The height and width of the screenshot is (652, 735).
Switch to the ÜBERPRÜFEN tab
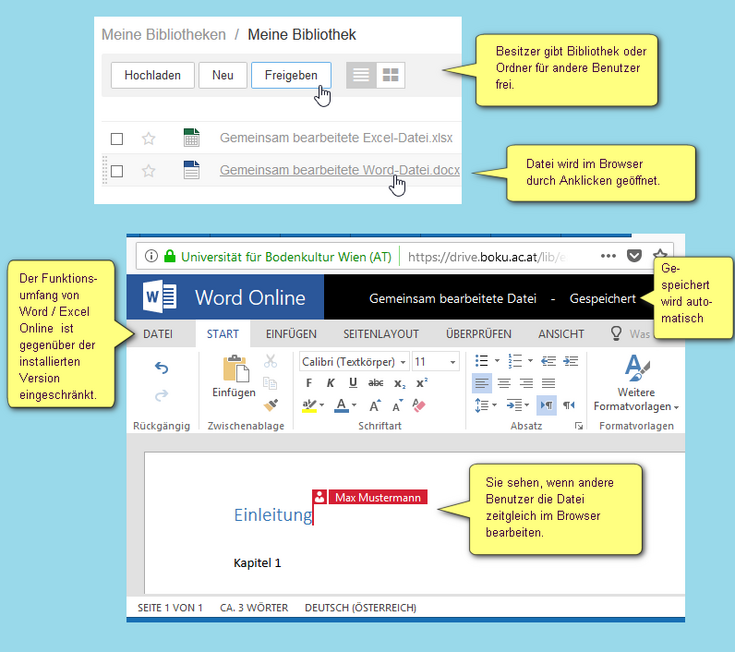pos(479,334)
